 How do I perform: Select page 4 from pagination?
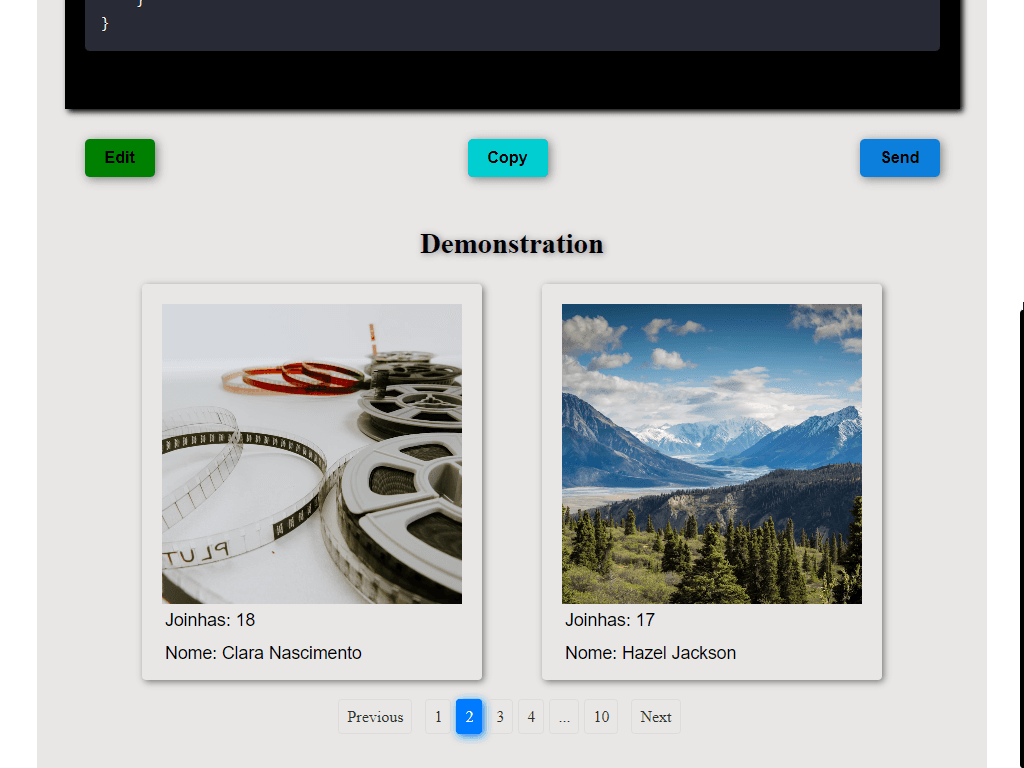pos(530,716)
